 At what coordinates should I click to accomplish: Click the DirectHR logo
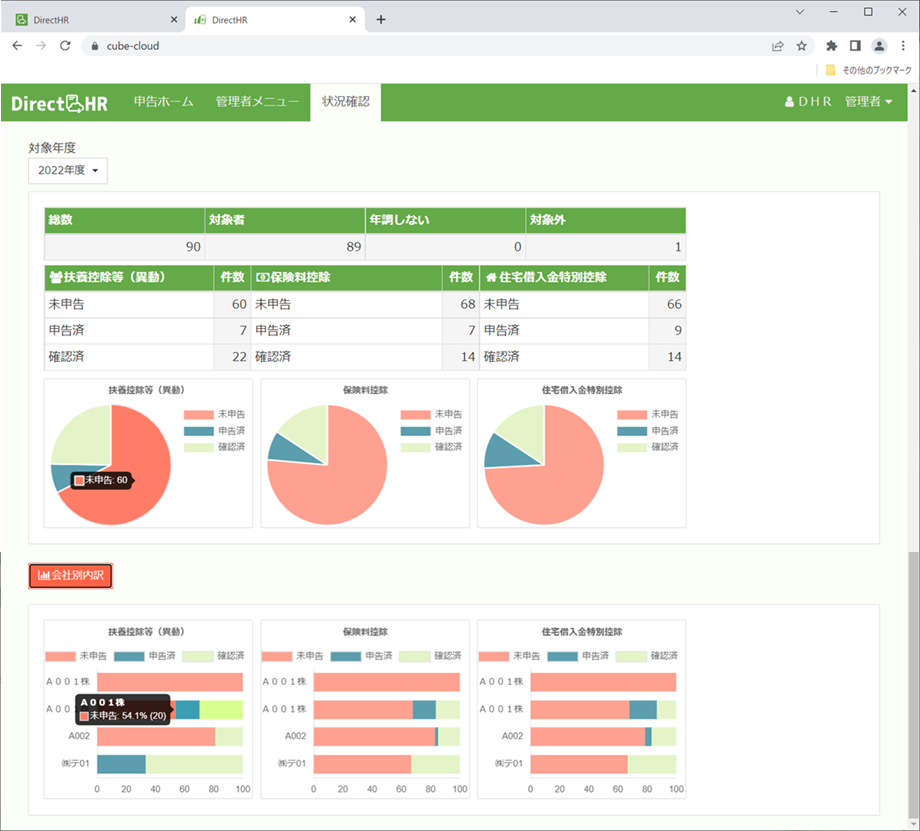[x=59, y=103]
